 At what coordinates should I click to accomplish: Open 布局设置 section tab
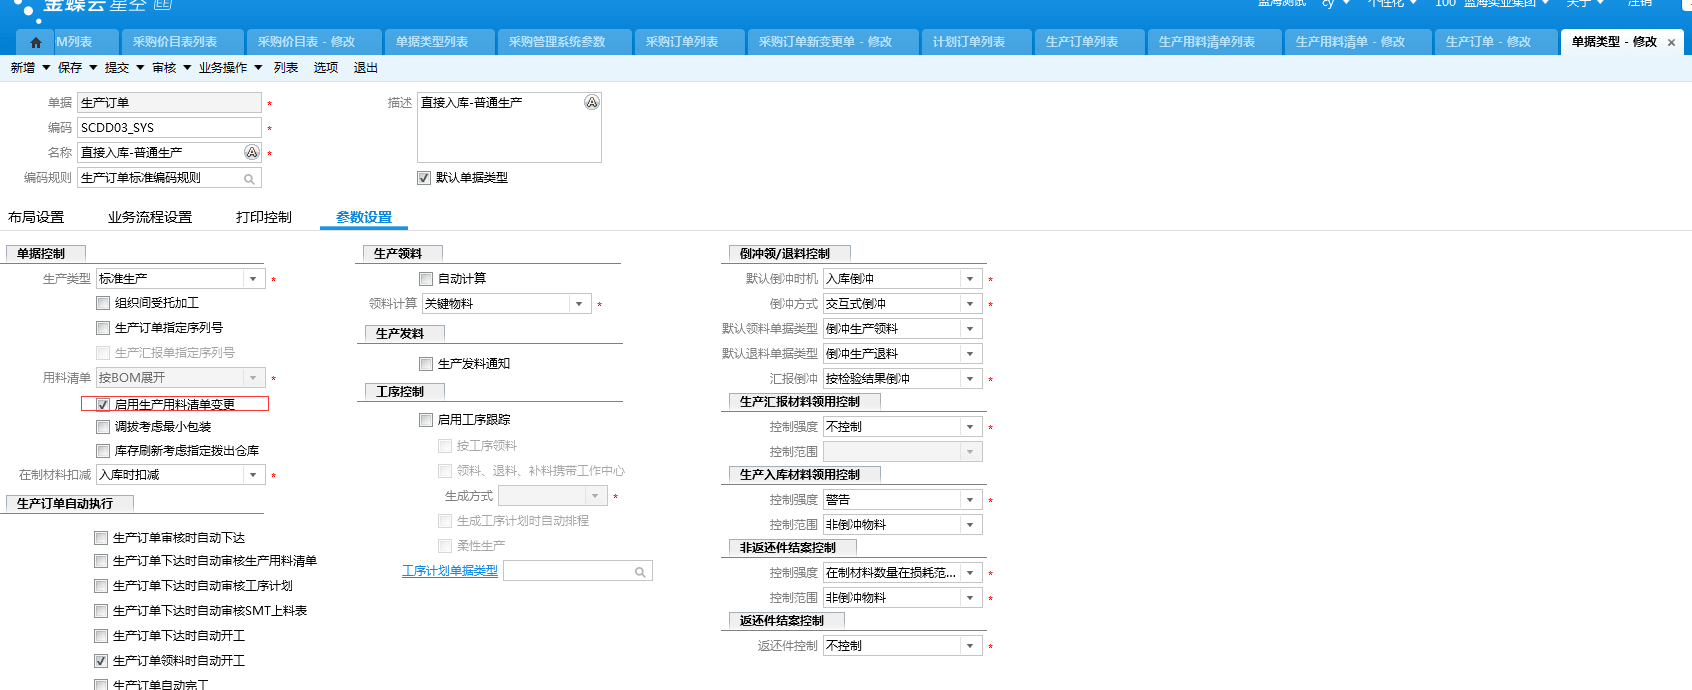click(x=36, y=217)
